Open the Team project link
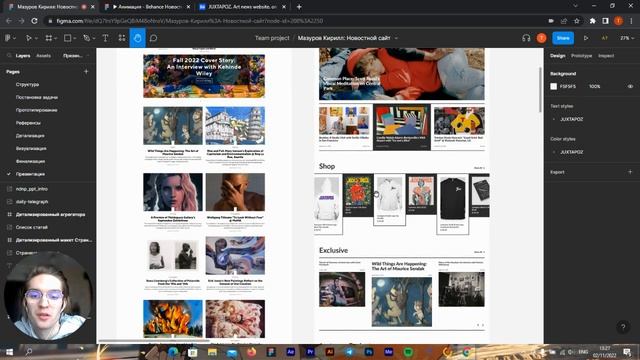This screenshot has height=360, width=640. (272, 38)
